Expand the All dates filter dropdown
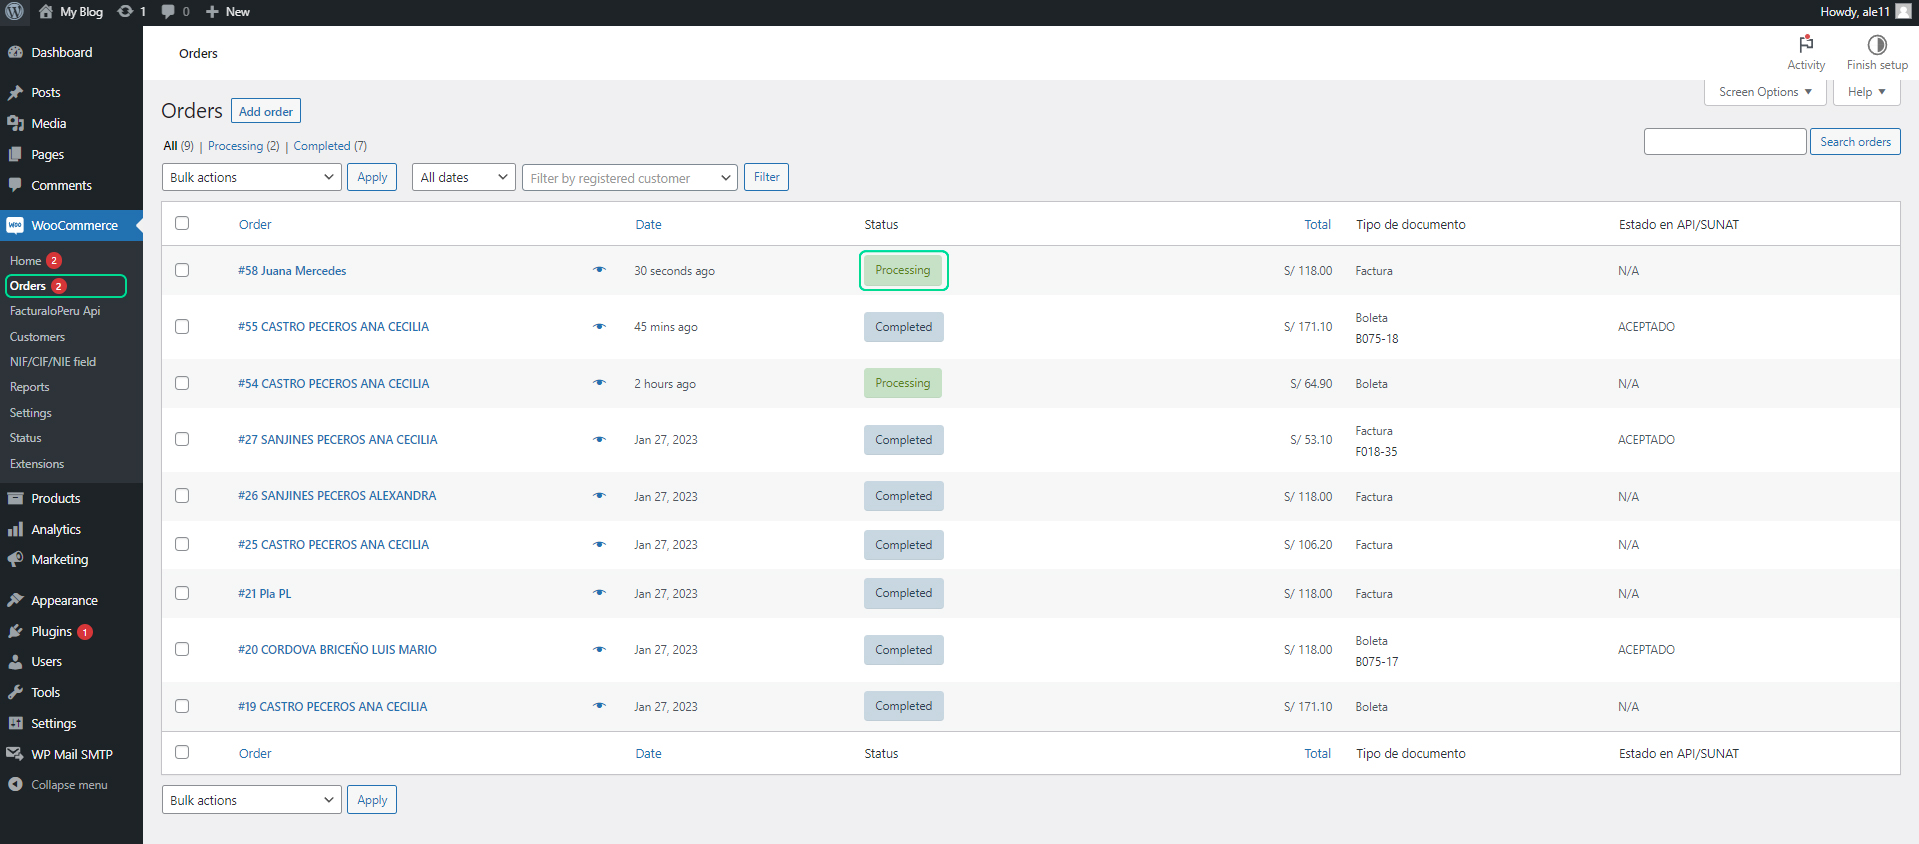This screenshot has width=1919, height=844. 463,177
